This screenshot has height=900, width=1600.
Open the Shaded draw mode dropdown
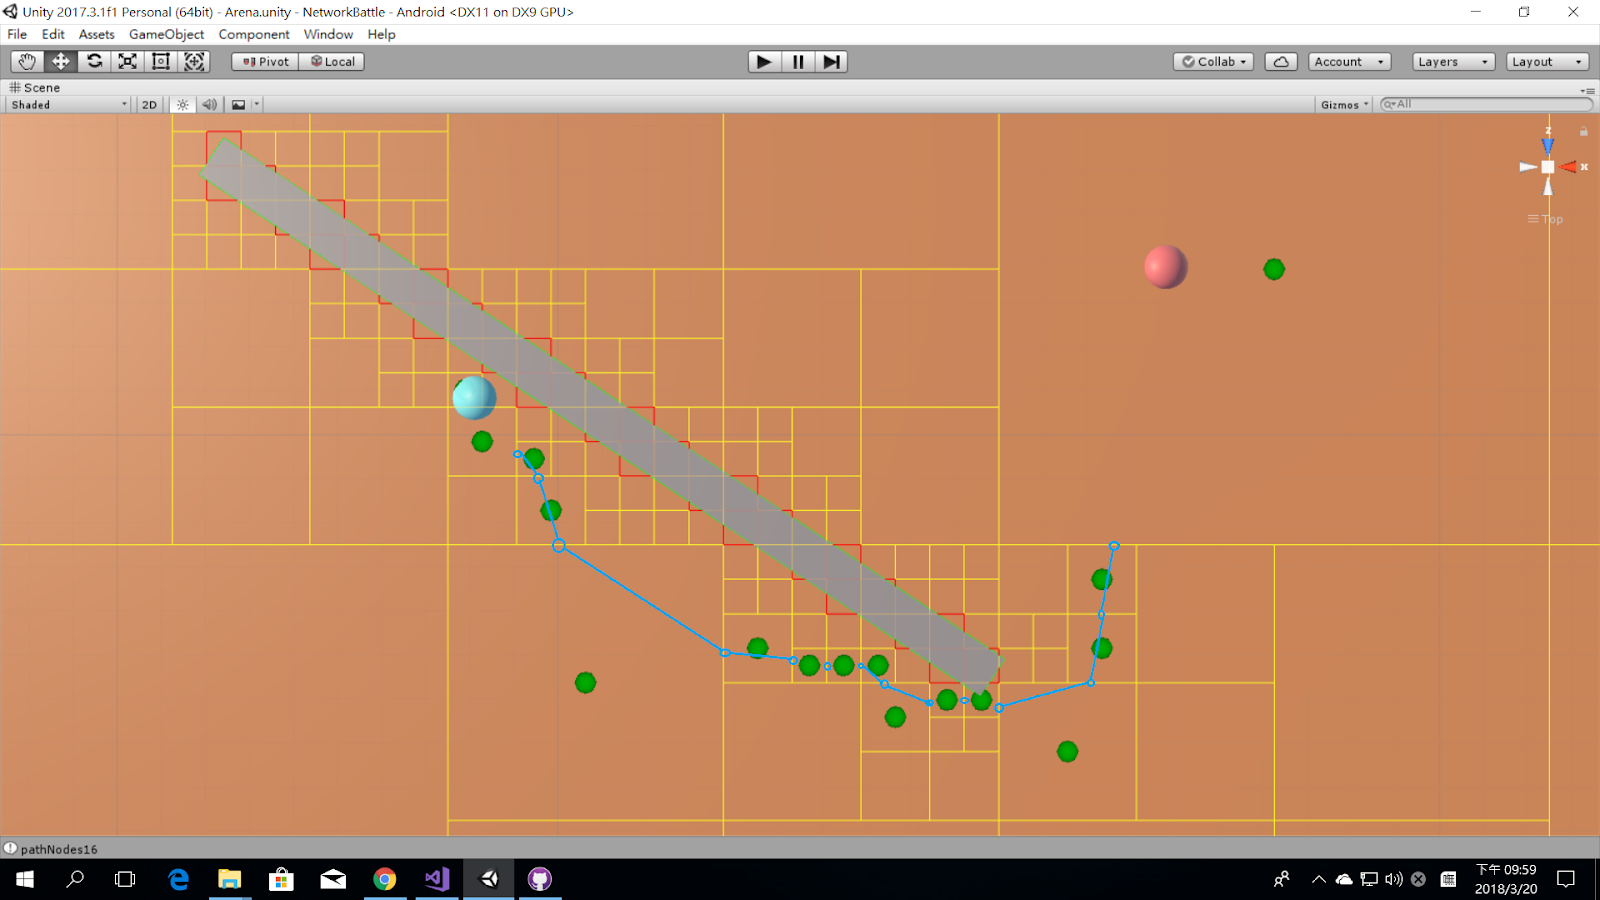(x=65, y=104)
